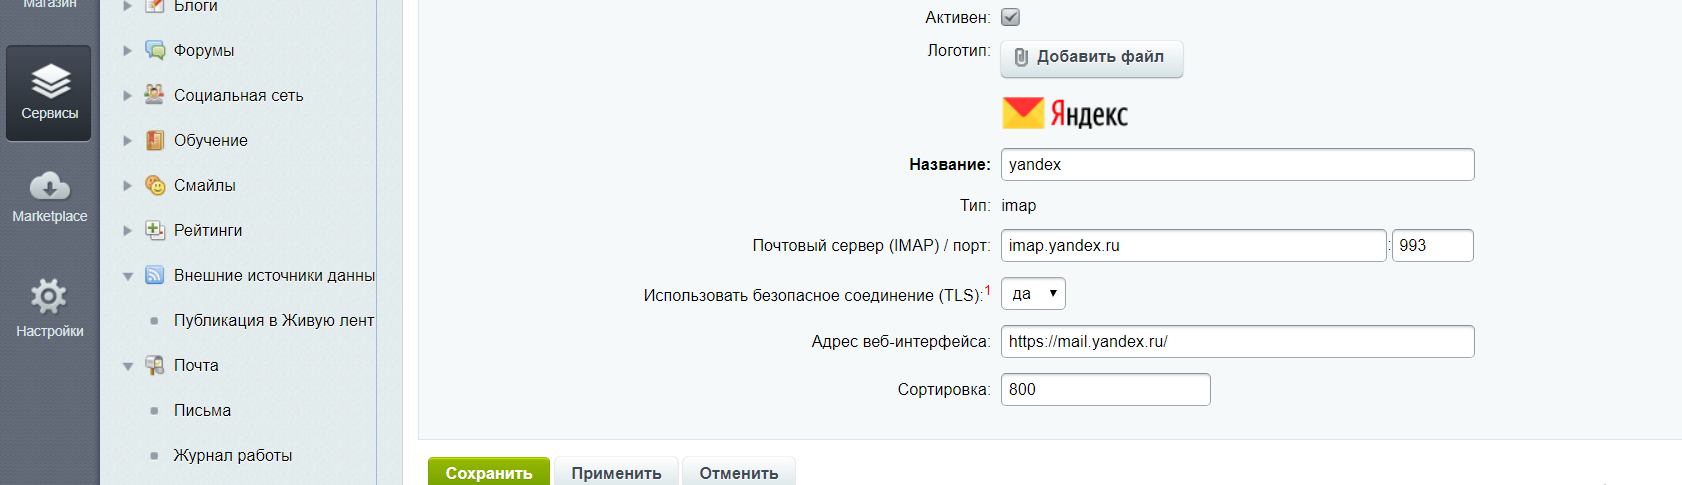Viewport: 1682px width, 485px height.
Task: Open Настройки gear icon
Action: (x=49, y=296)
